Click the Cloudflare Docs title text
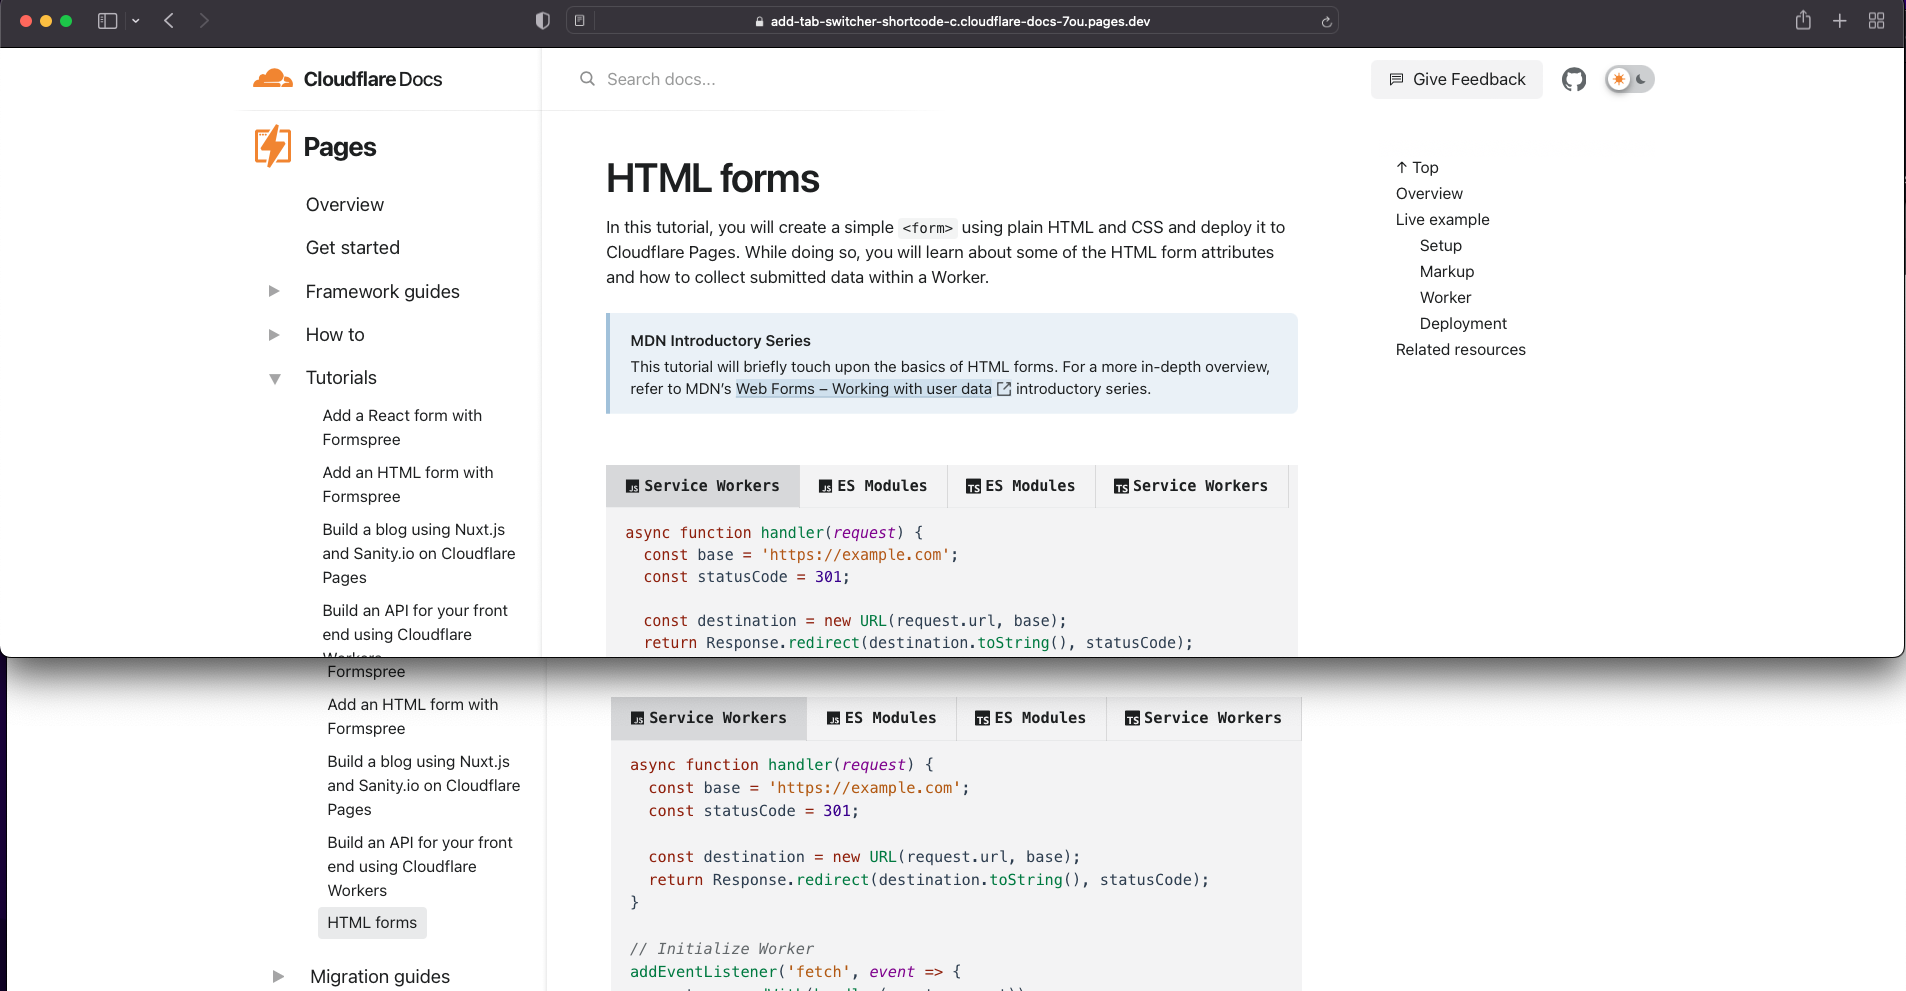1906x991 pixels. tap(373, 79)
